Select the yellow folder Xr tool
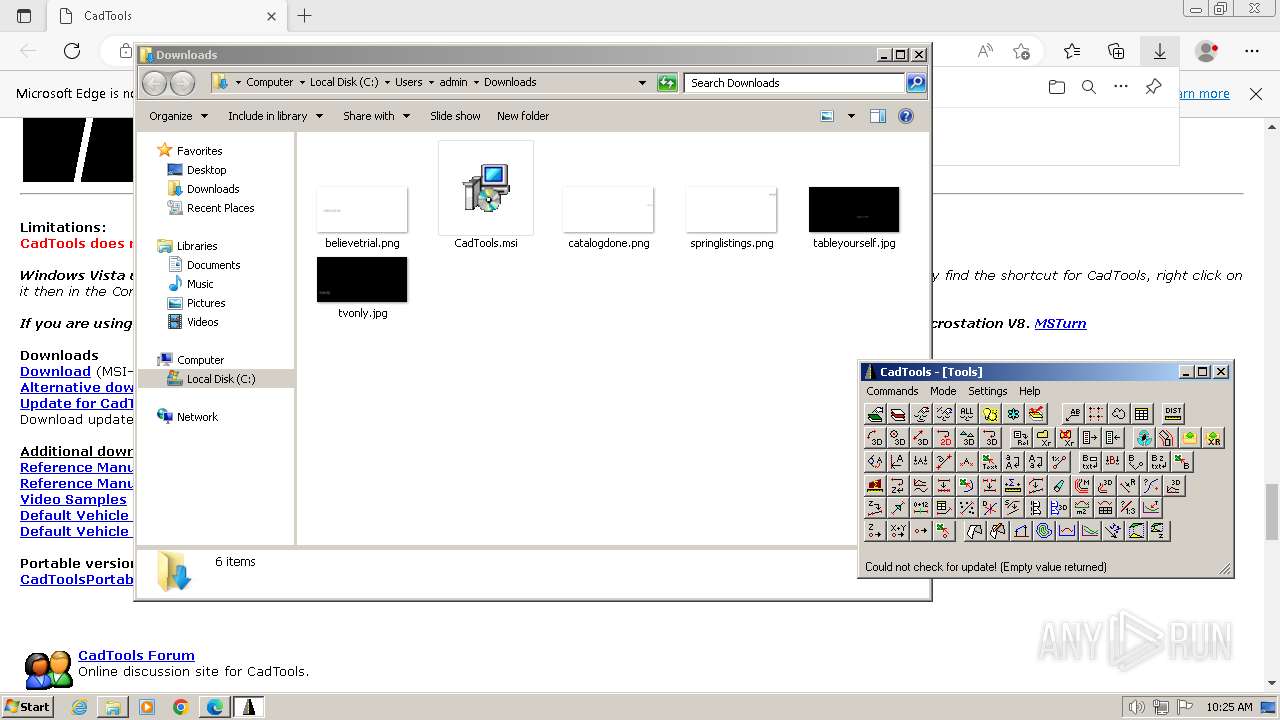The height and width of the screenshot is (720, 1280). 1044,437
